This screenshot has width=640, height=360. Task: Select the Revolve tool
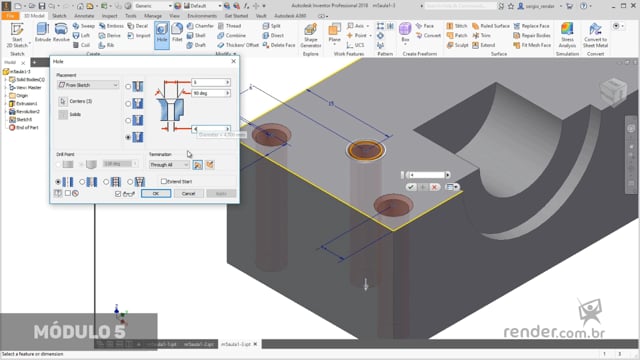point(61,32)
